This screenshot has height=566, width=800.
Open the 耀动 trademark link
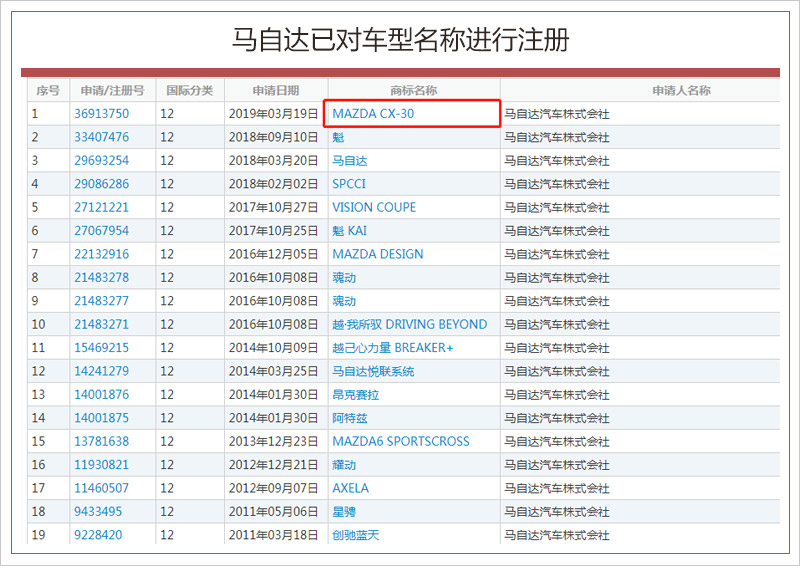[344, 465]
